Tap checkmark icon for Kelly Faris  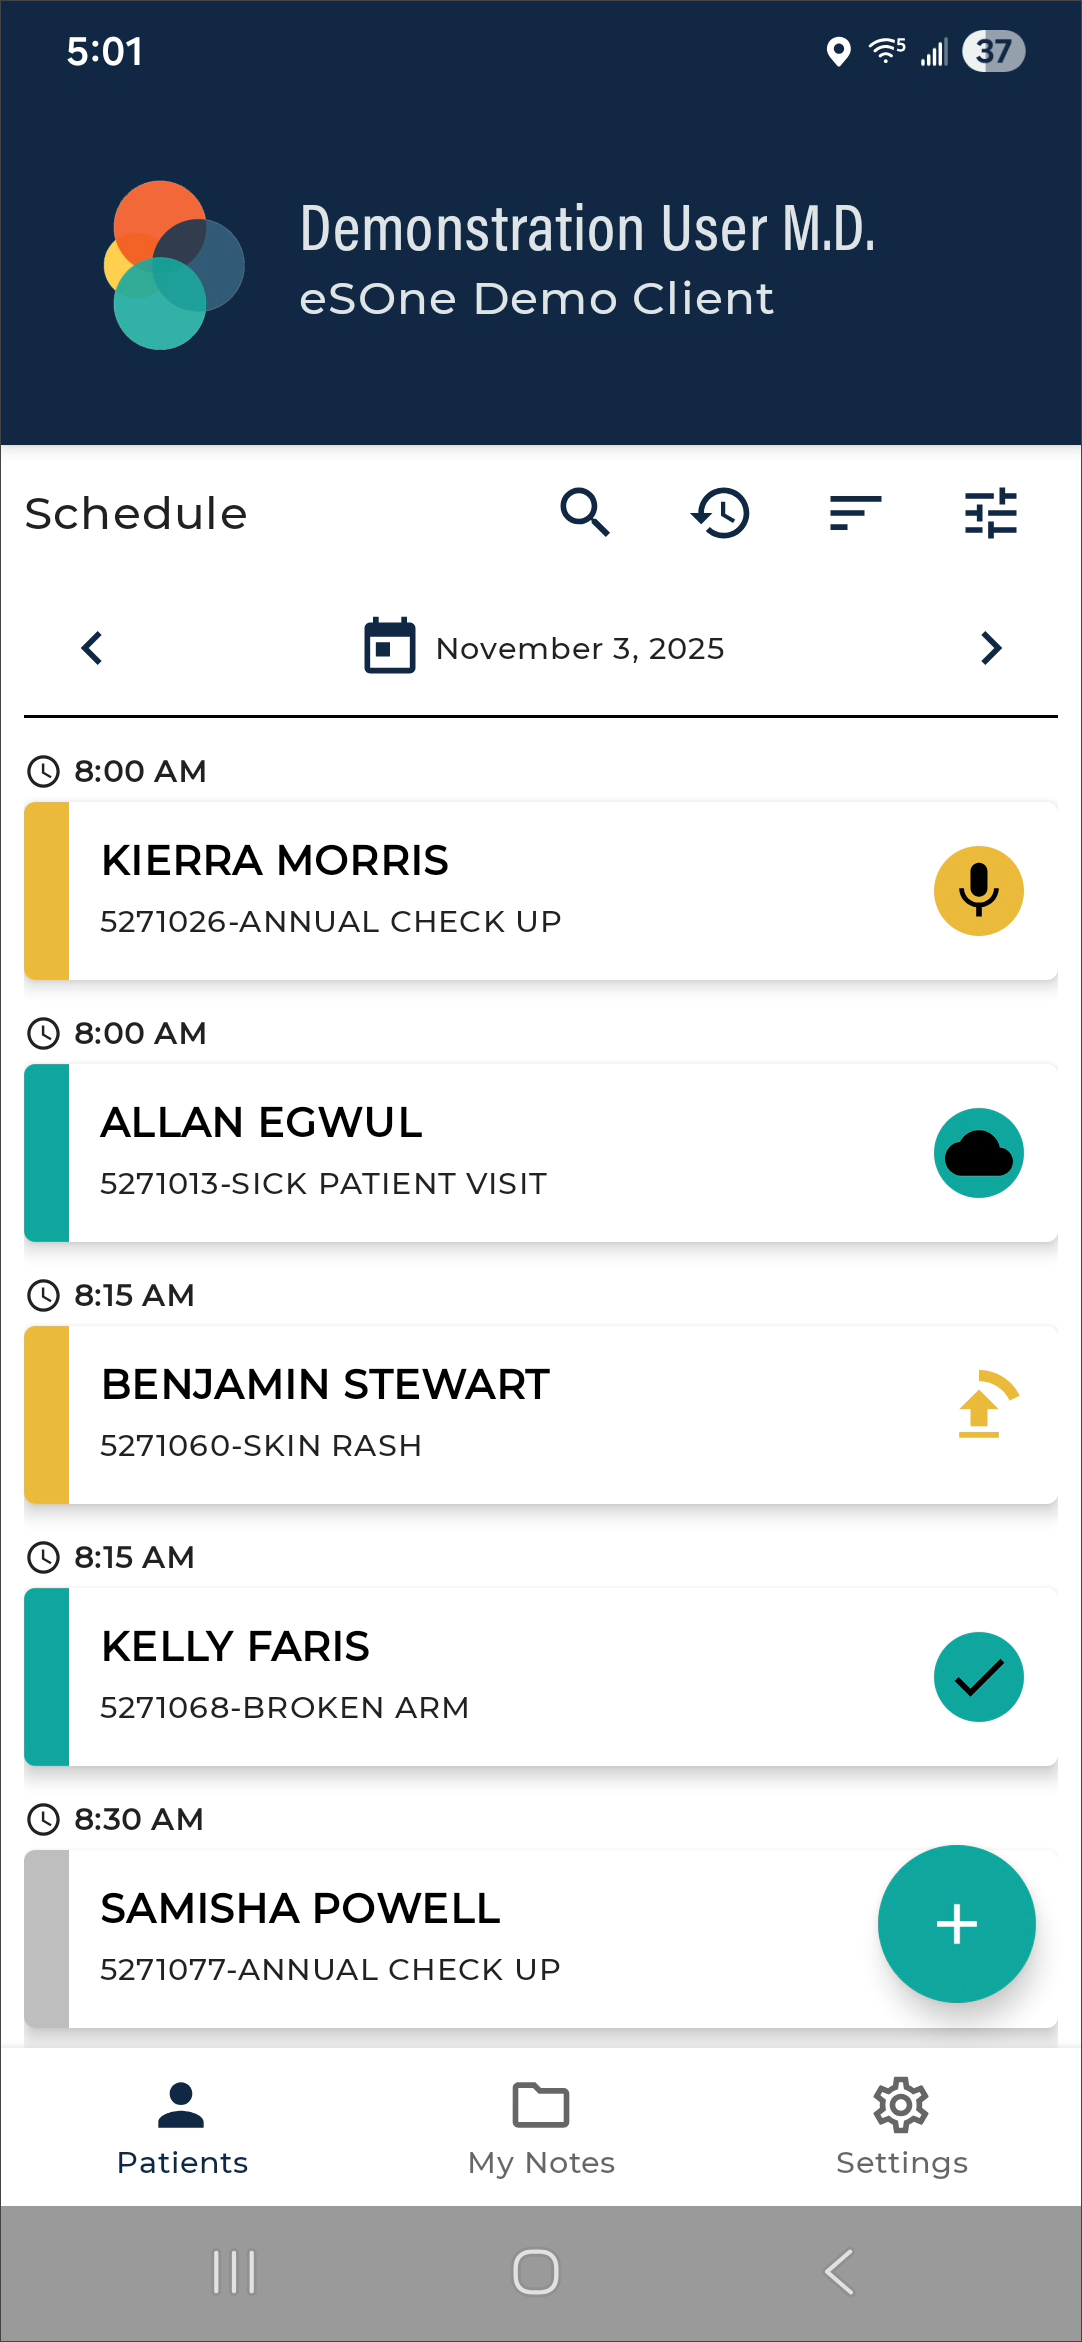pos(978,1677)
